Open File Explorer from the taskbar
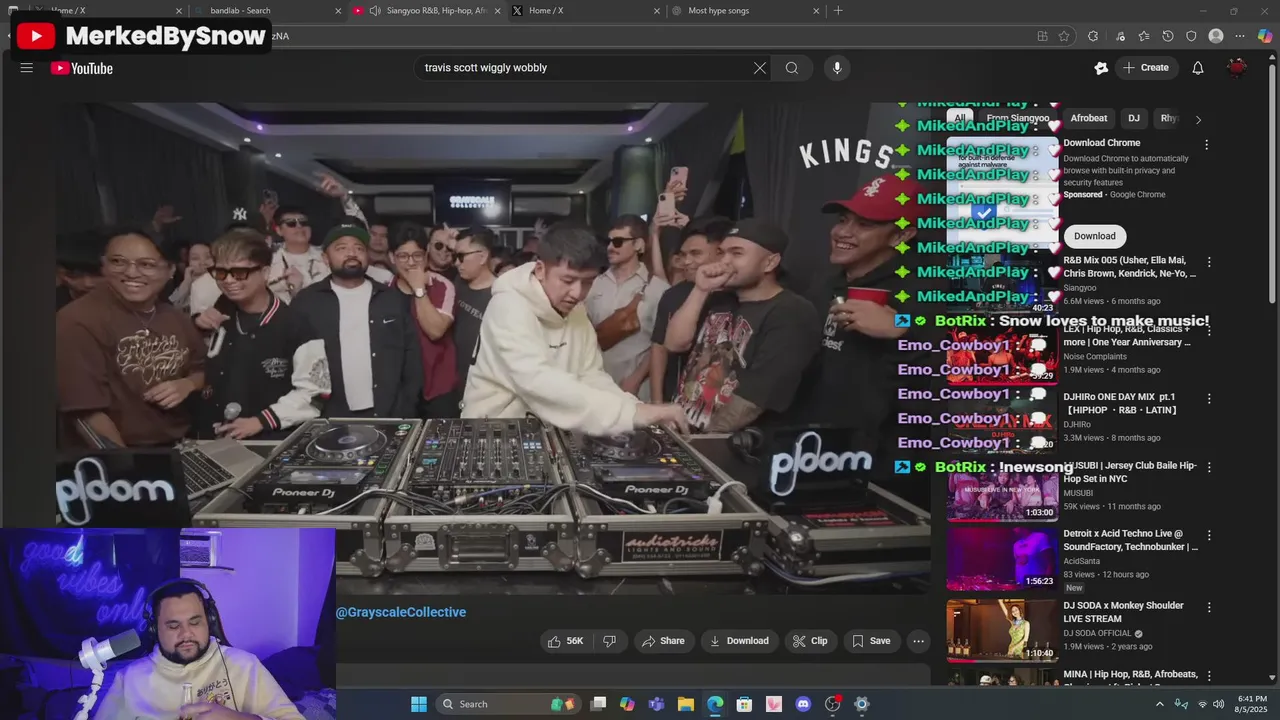 coord(686,704)
